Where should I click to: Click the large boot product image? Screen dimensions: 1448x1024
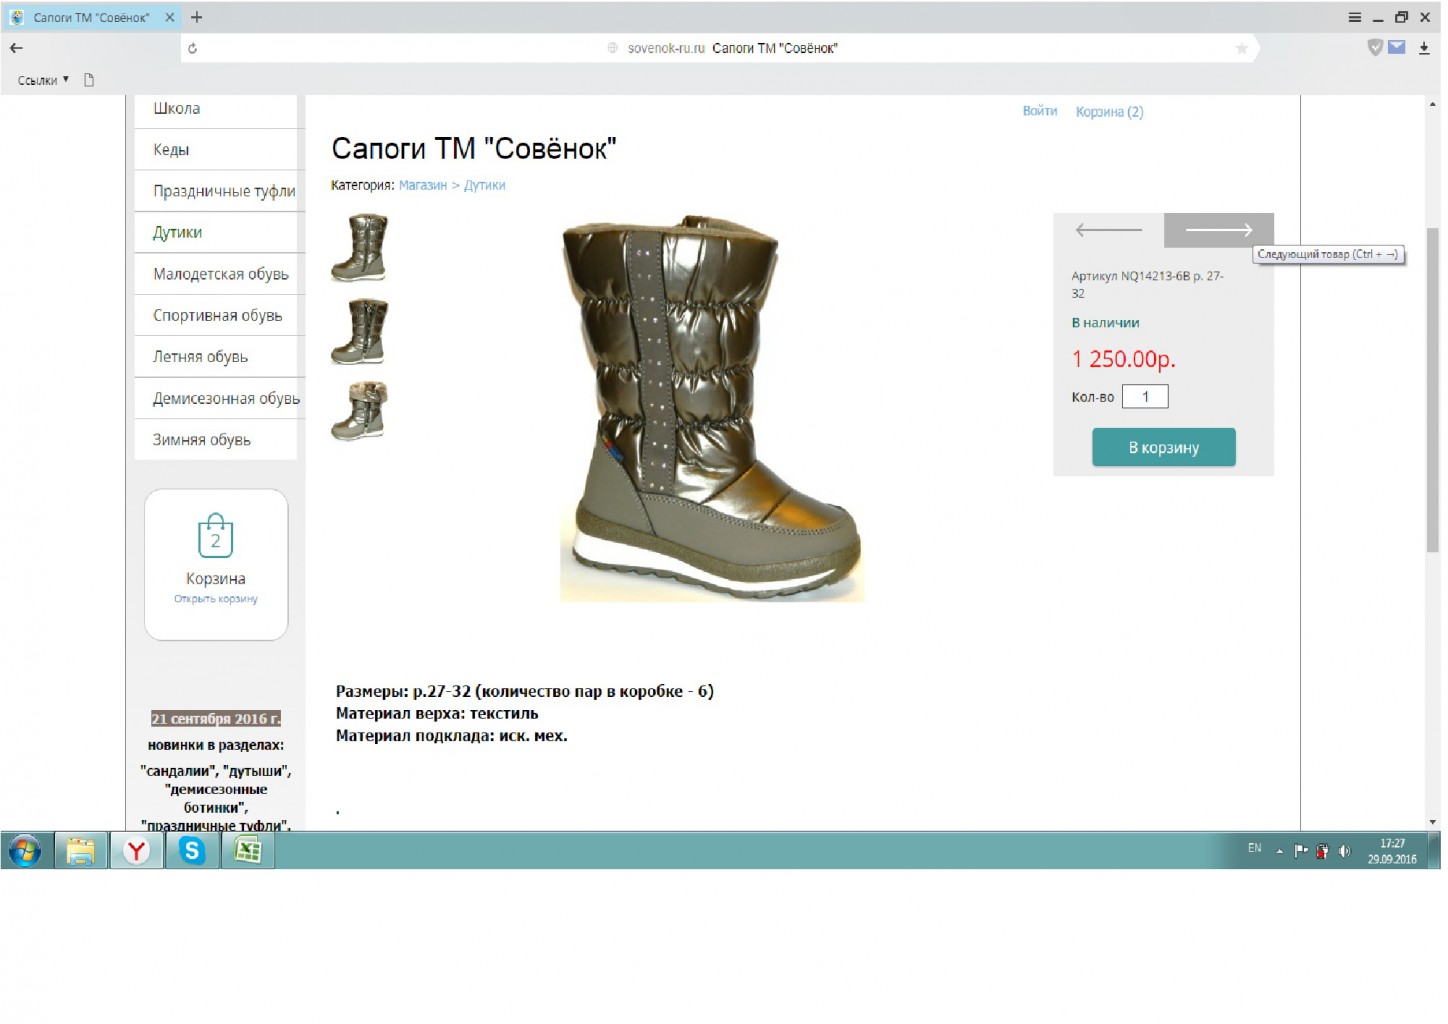pos(712,408)
